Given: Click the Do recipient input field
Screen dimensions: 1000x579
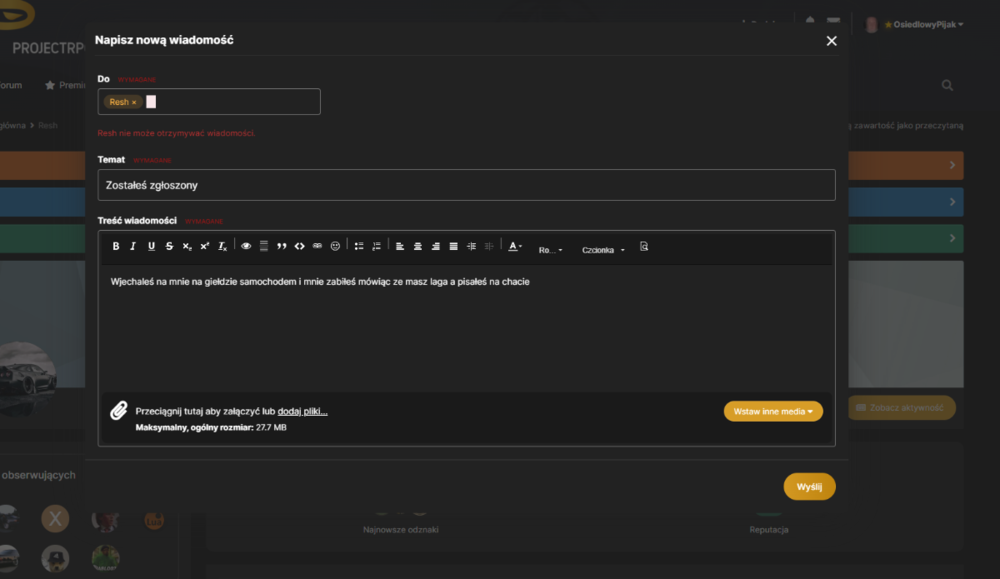Looking at the screenshot, I should tap(209, 101).
